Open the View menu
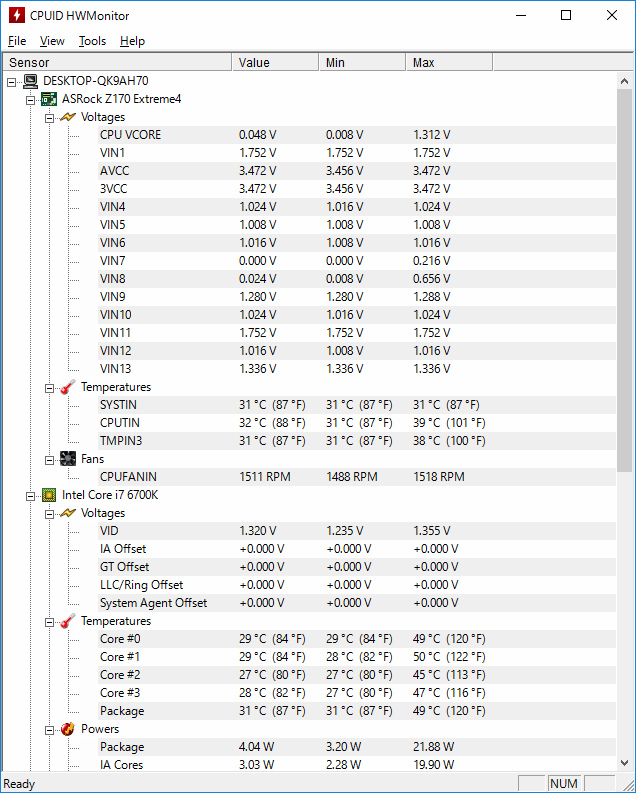 tap(52, 41)
